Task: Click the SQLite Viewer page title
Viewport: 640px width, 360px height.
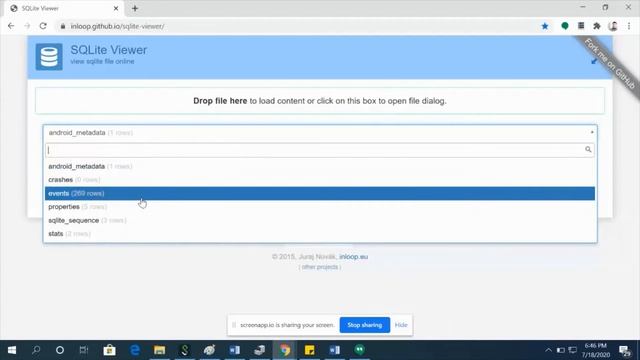Action: point(109,50)
